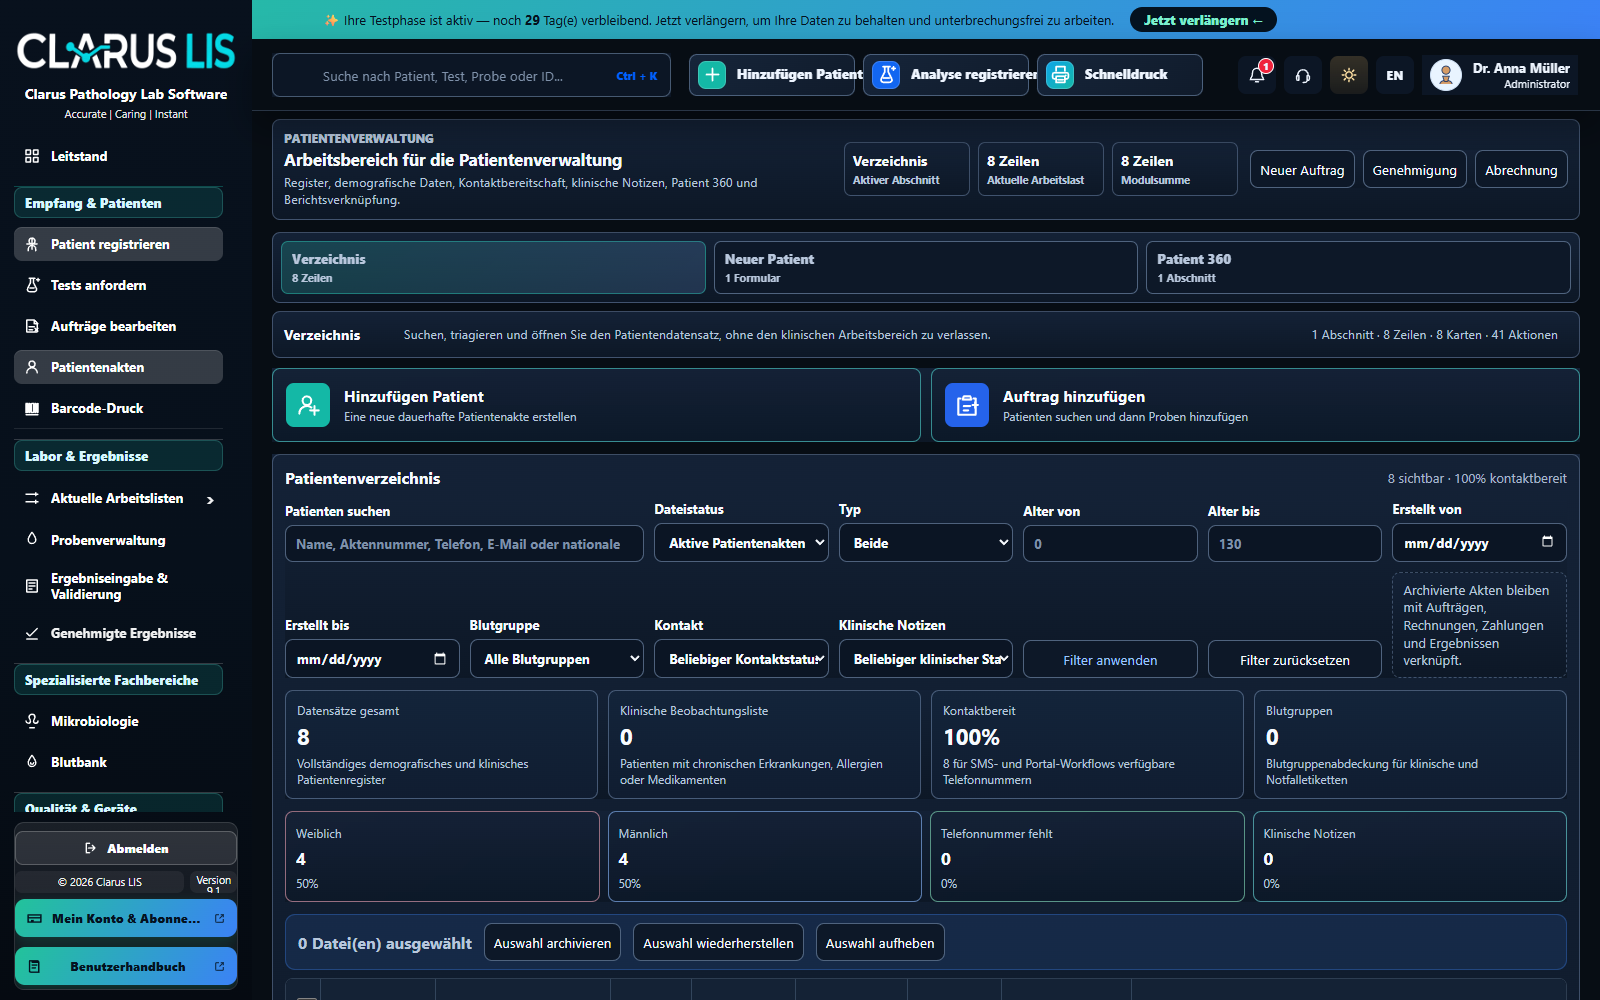Image resolution: width=1600 pixels, height=1000 pixels.
Task: Open Leitstand dashboard icon in sidebar
Action: [32, 156]
